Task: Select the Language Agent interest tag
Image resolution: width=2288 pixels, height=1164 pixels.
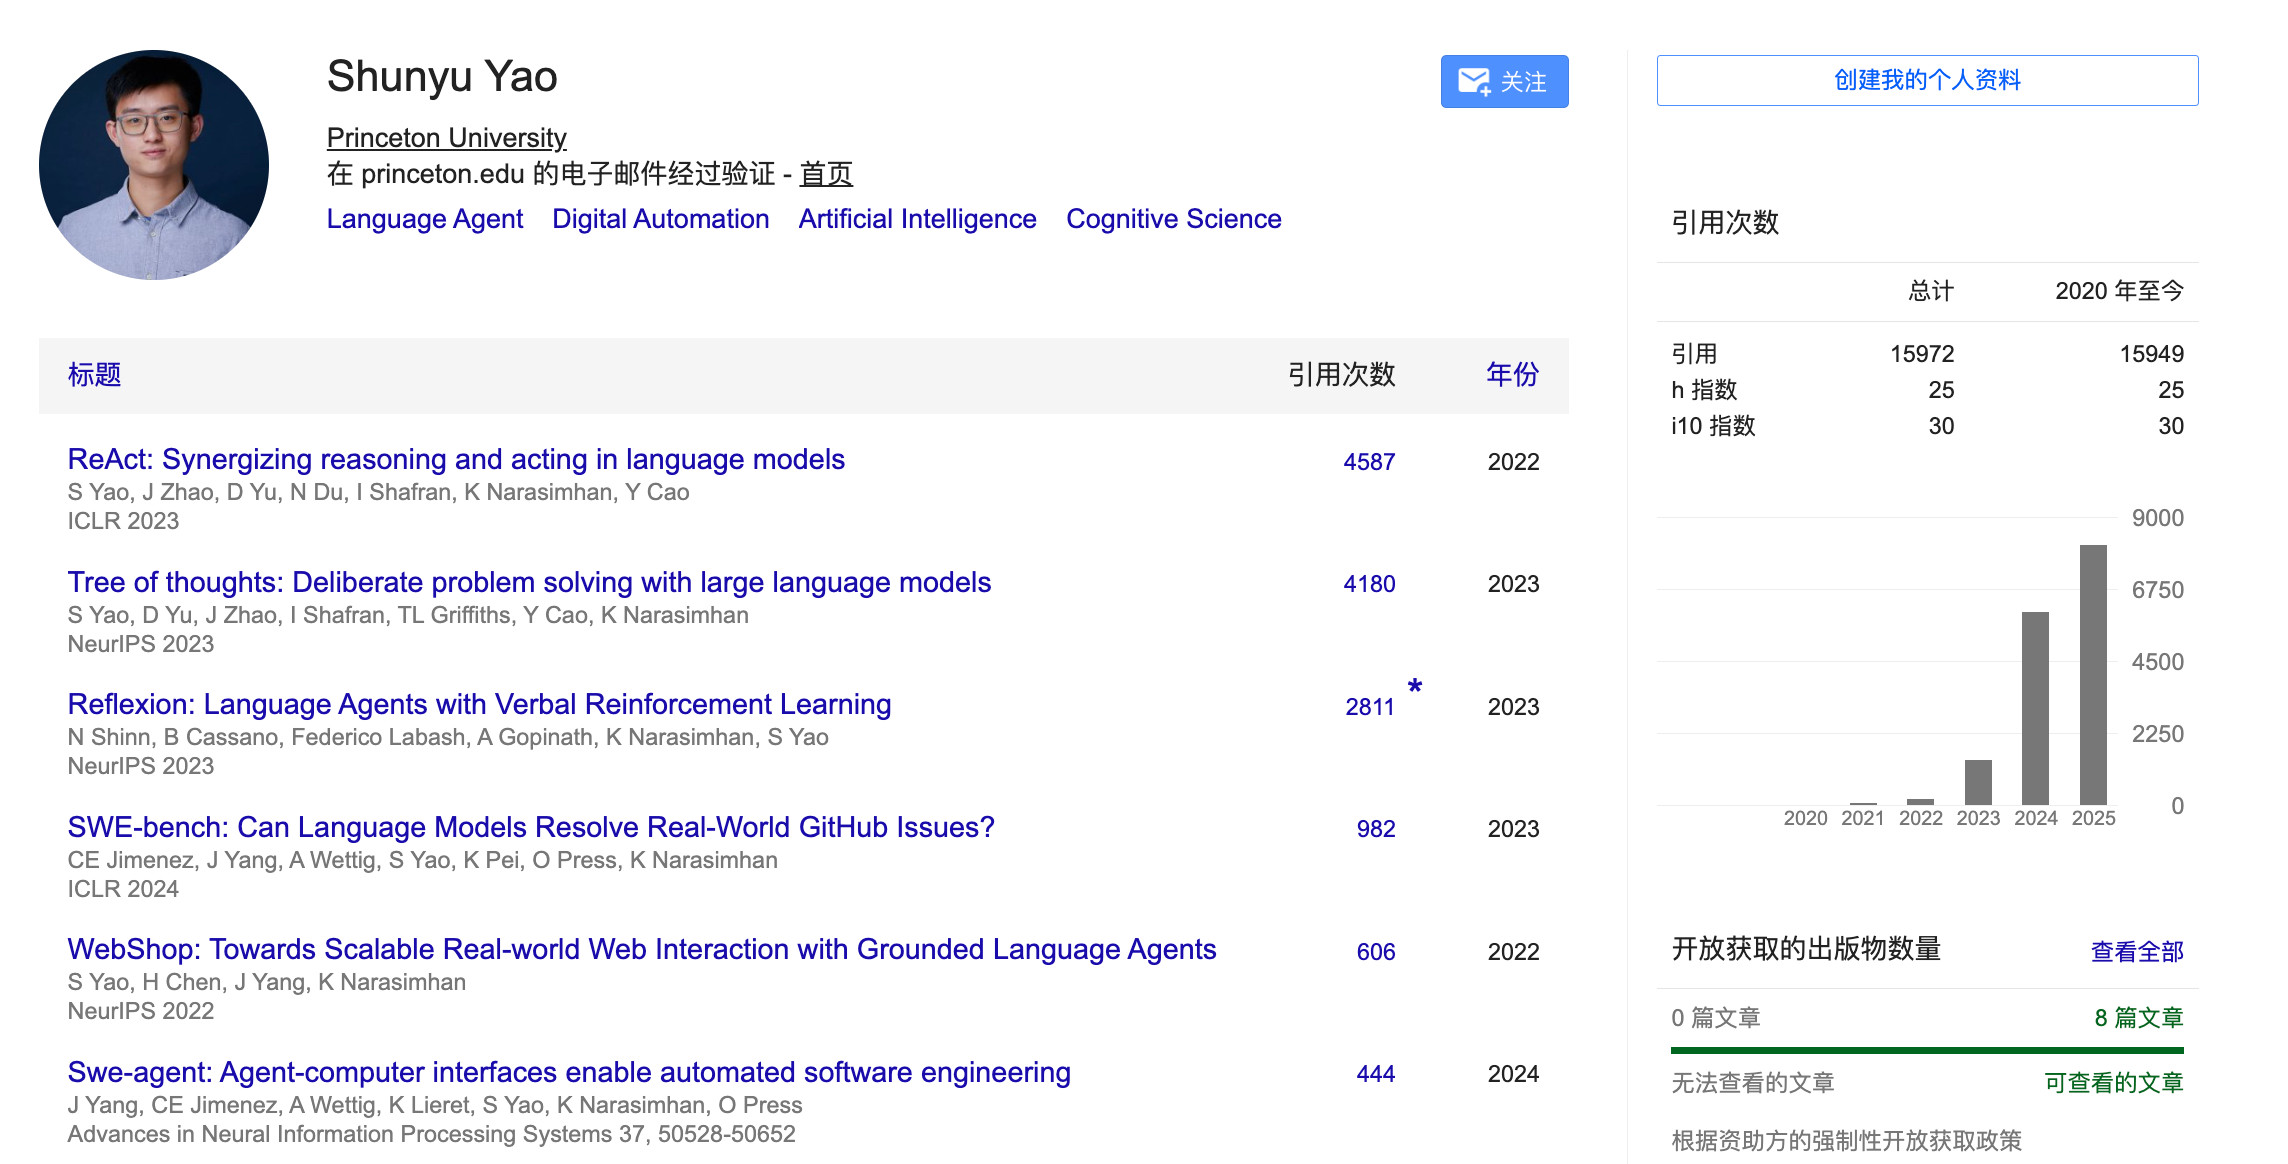Action: pos(424,218)
